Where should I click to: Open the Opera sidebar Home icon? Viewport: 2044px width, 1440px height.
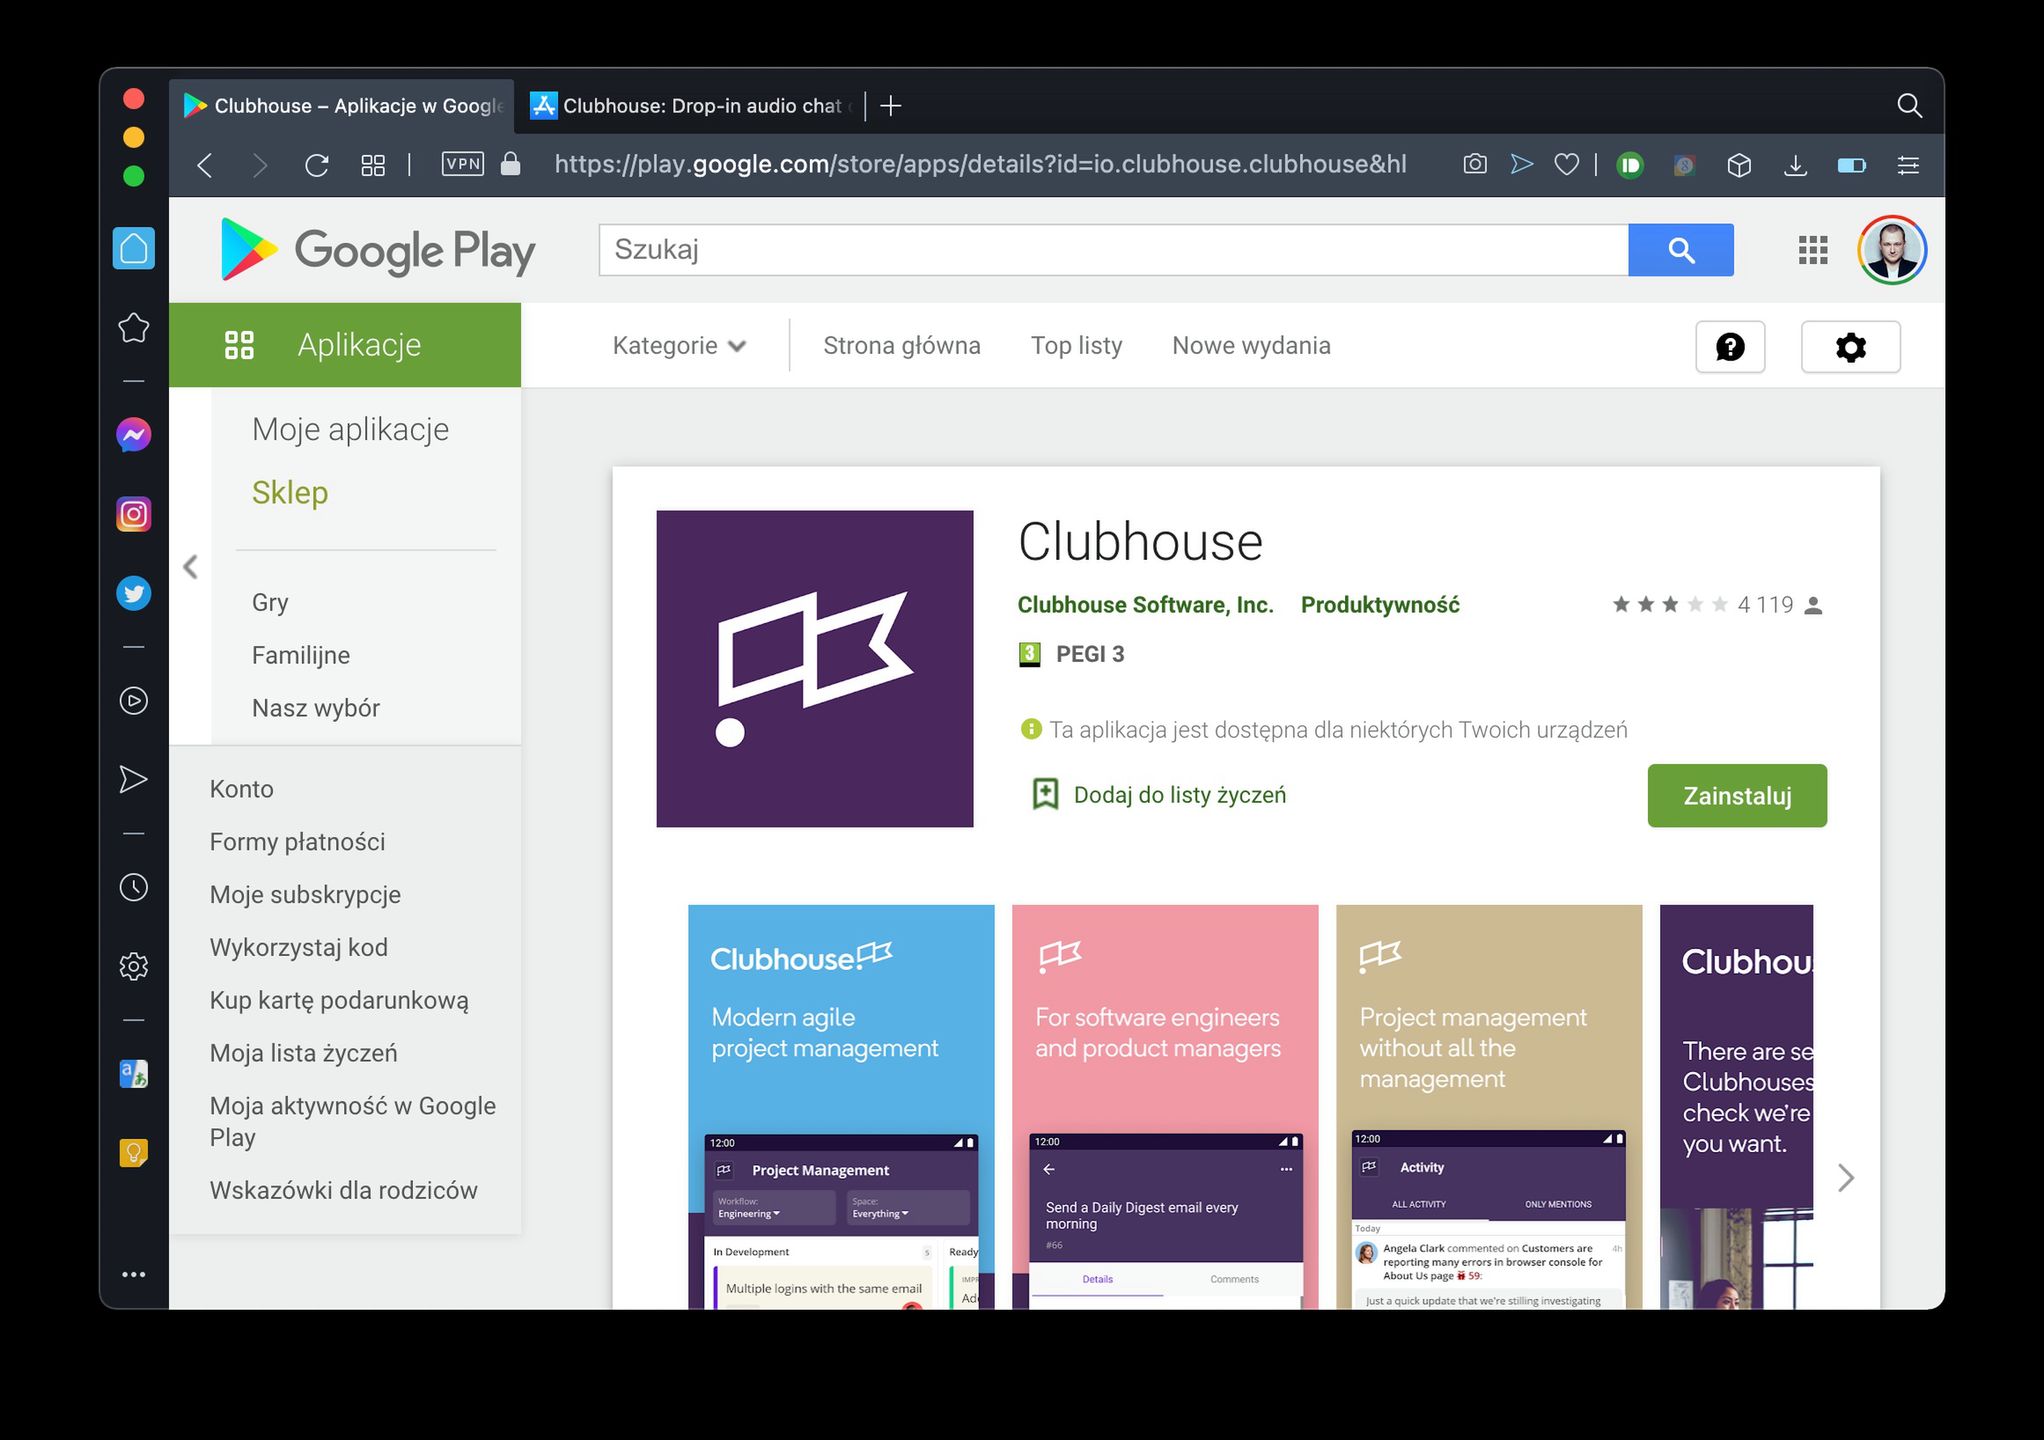pos(134,248)
